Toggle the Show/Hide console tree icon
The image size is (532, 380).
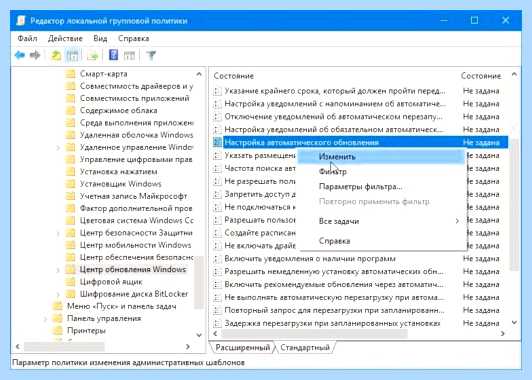click(x=73, y=55)
